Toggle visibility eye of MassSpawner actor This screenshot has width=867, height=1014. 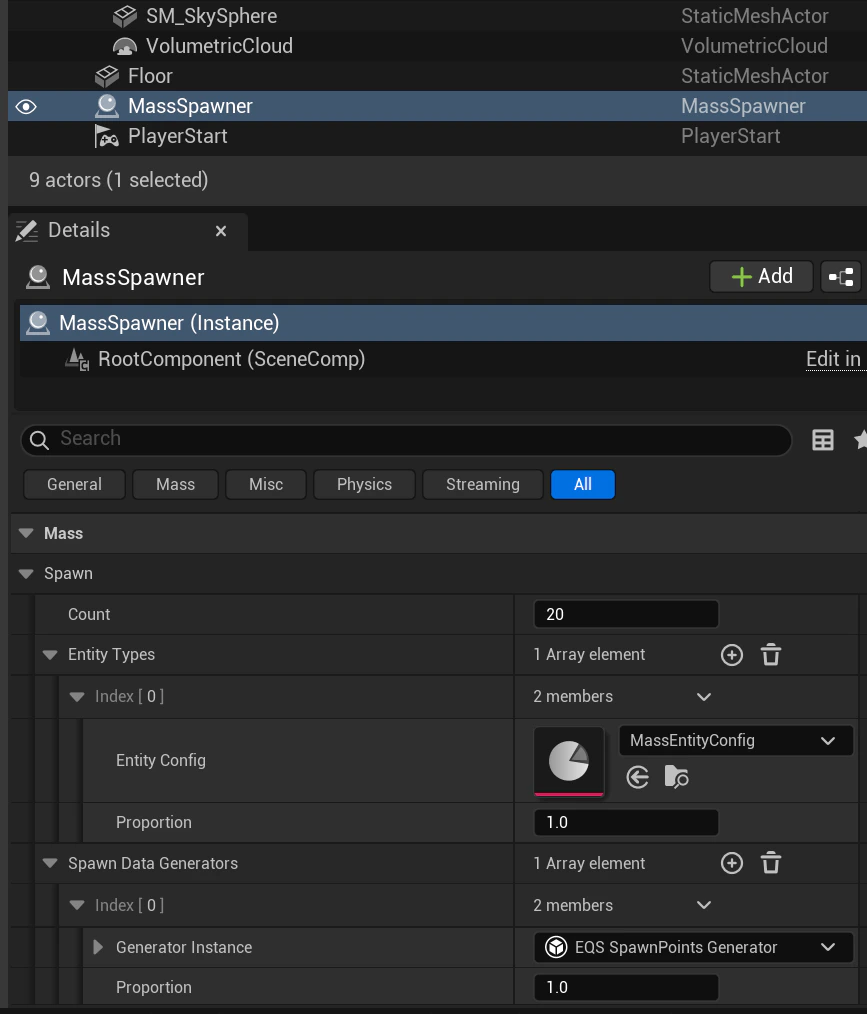(26, 106)
